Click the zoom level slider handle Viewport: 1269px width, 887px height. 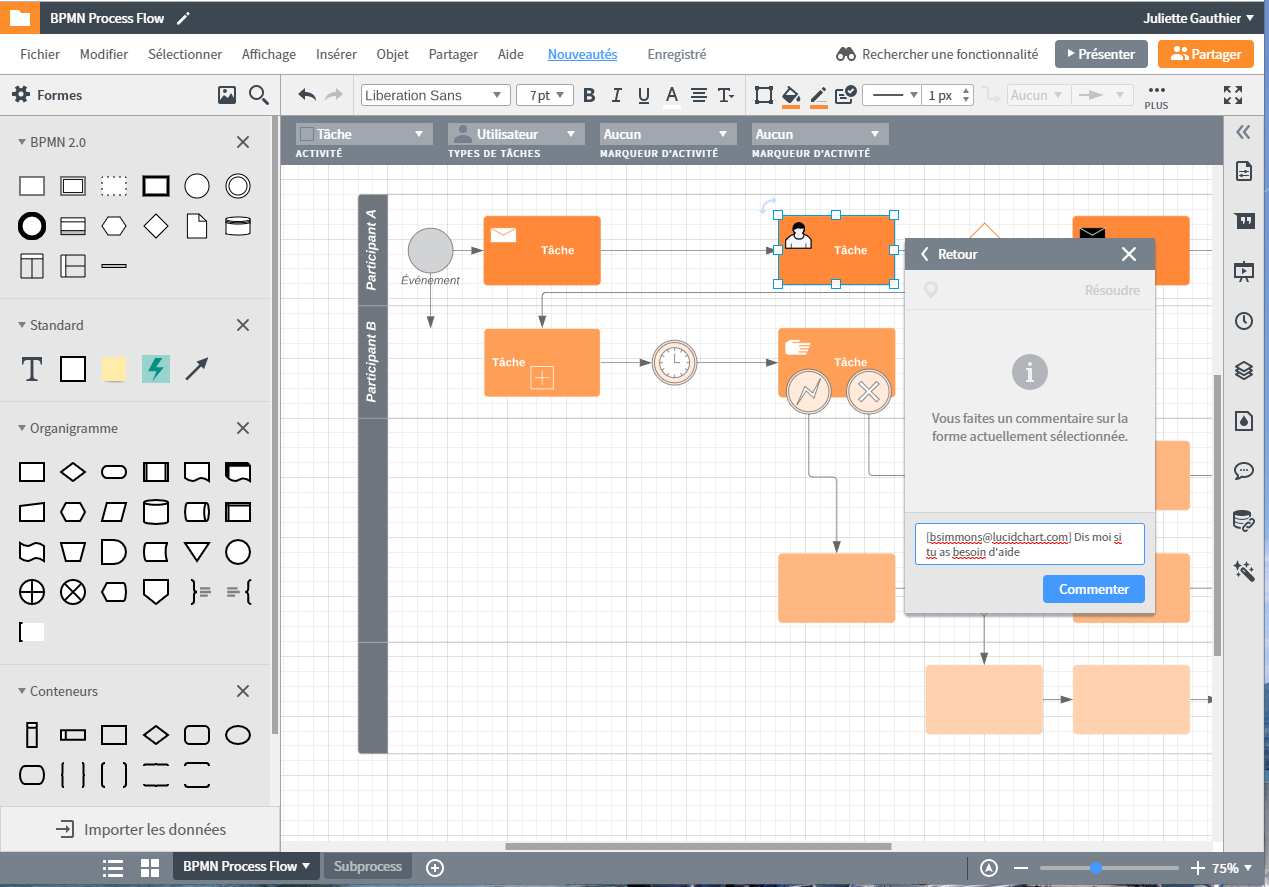[1096, 868]
